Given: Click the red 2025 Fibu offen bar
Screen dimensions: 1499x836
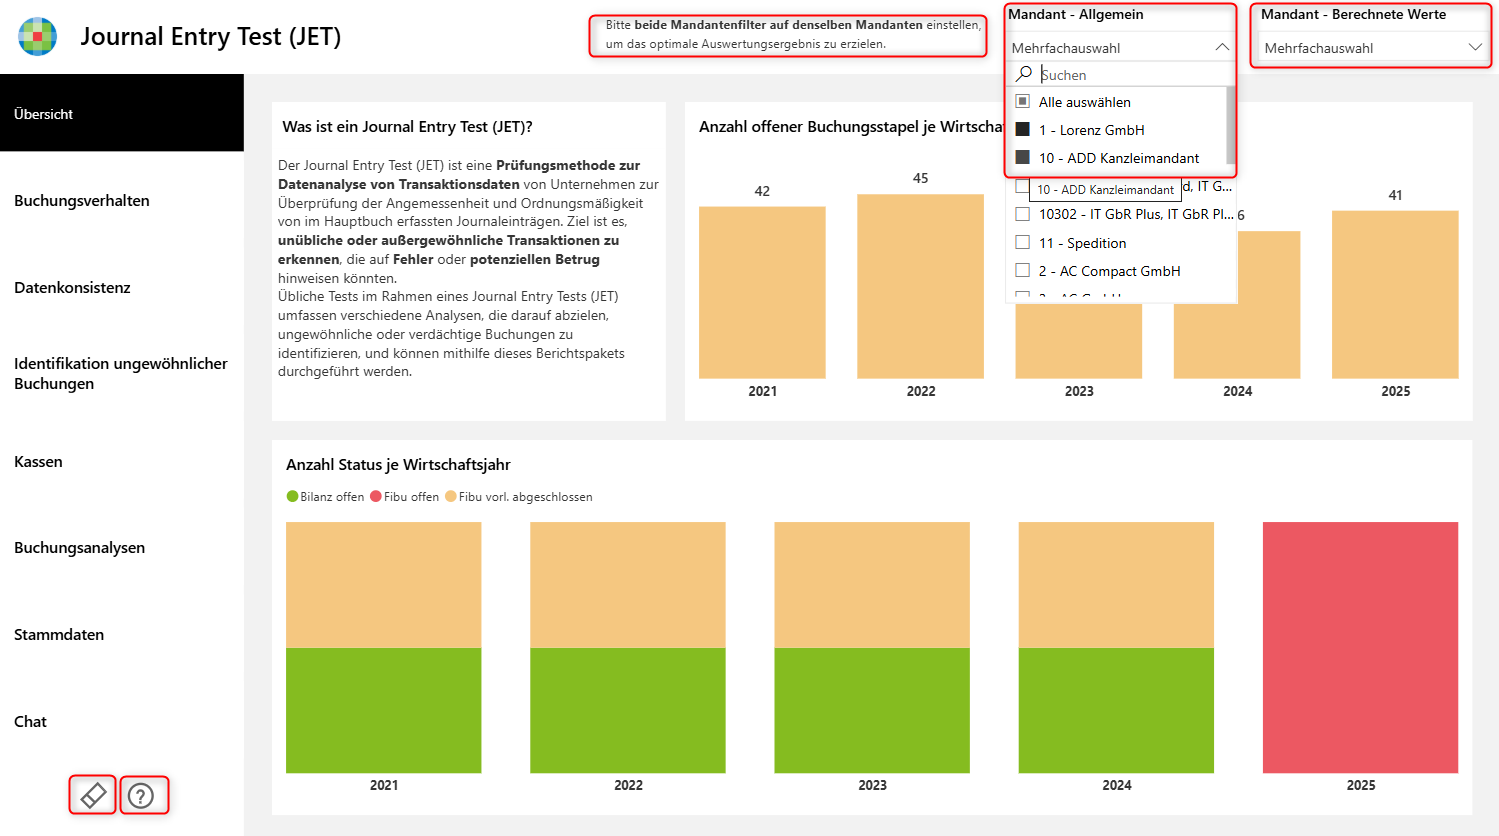Looking at the screenshot, I should [x=1360, y=647].
